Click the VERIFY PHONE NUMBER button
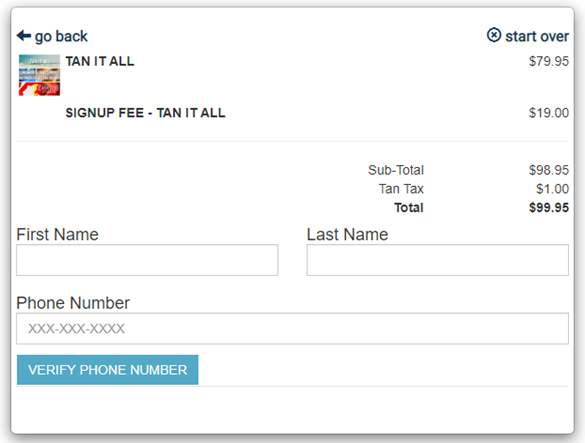Viewport: 585px width, 443px height. pos(107,370)
